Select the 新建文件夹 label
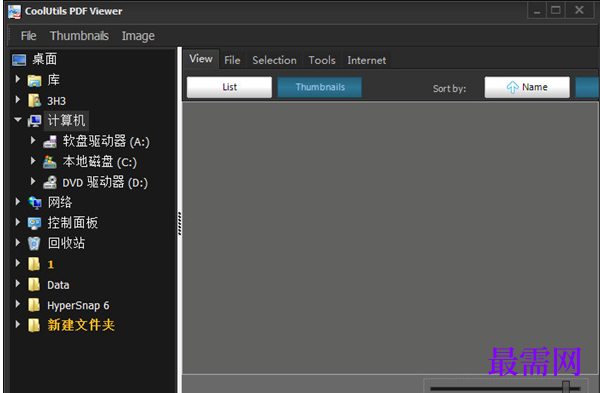 pos(81,325)
